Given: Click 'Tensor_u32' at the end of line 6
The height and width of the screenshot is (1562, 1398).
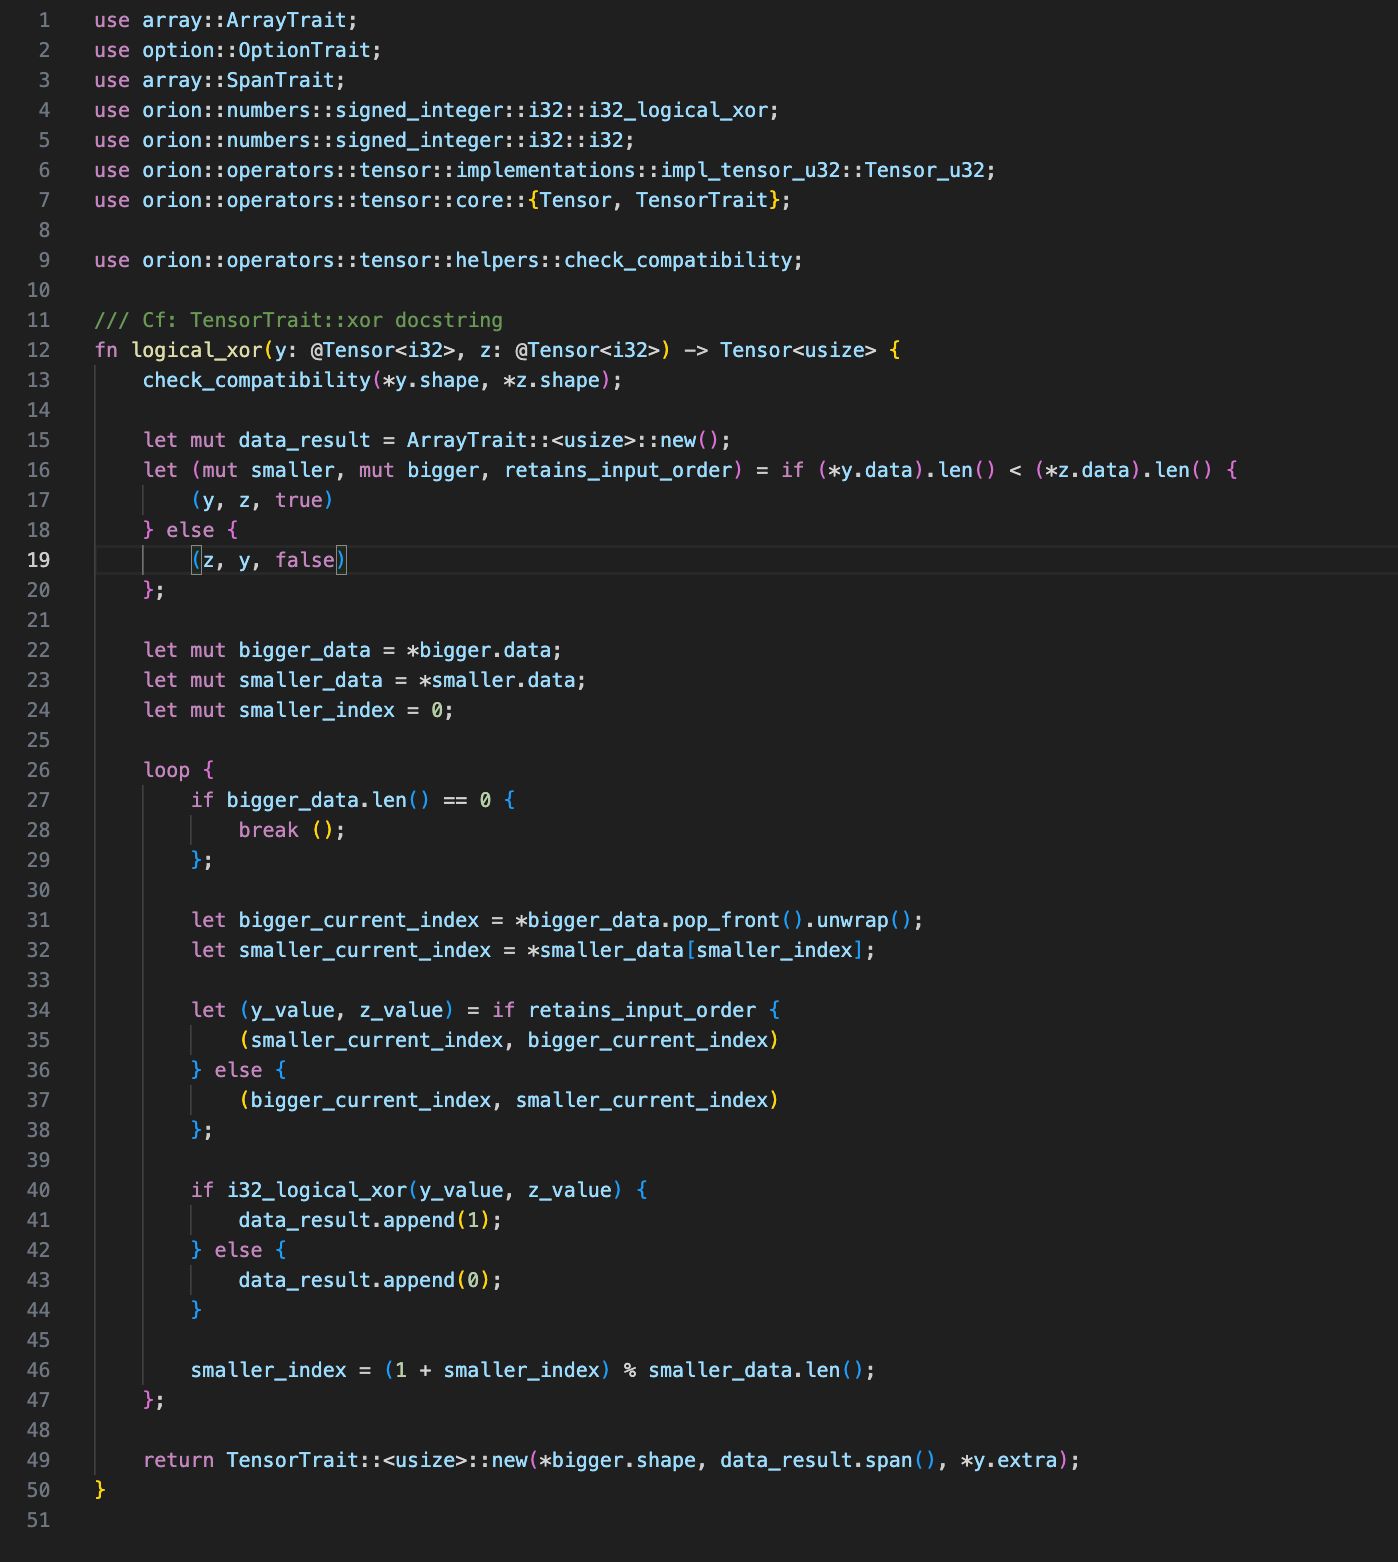Looking at the screenshot, I should click(x=925, y=170).
